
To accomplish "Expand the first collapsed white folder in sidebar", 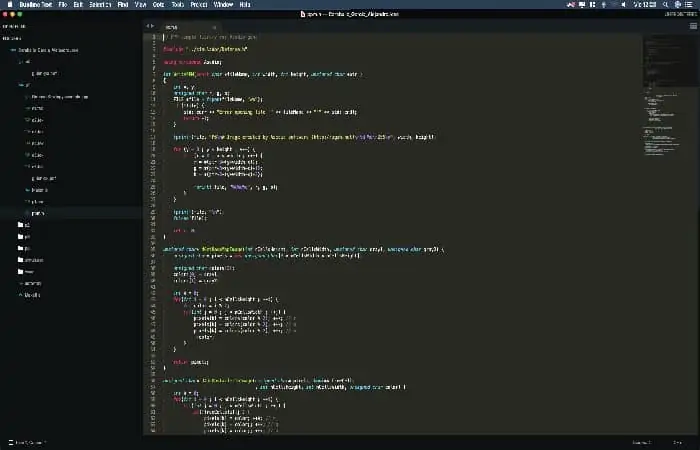I will click(x=20, y=225).
